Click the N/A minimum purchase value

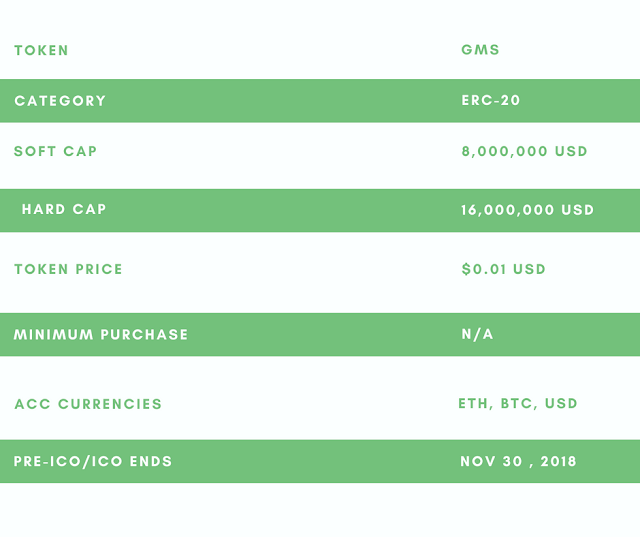(x=477, y=335)
